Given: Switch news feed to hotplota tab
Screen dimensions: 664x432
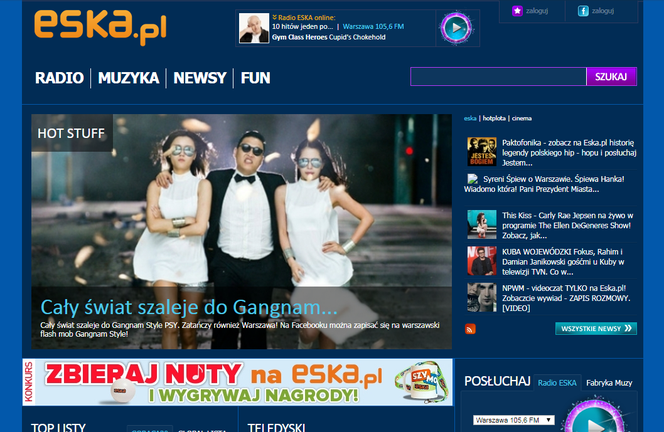Looking at the screenshot, I should click(x=494, y=118).
